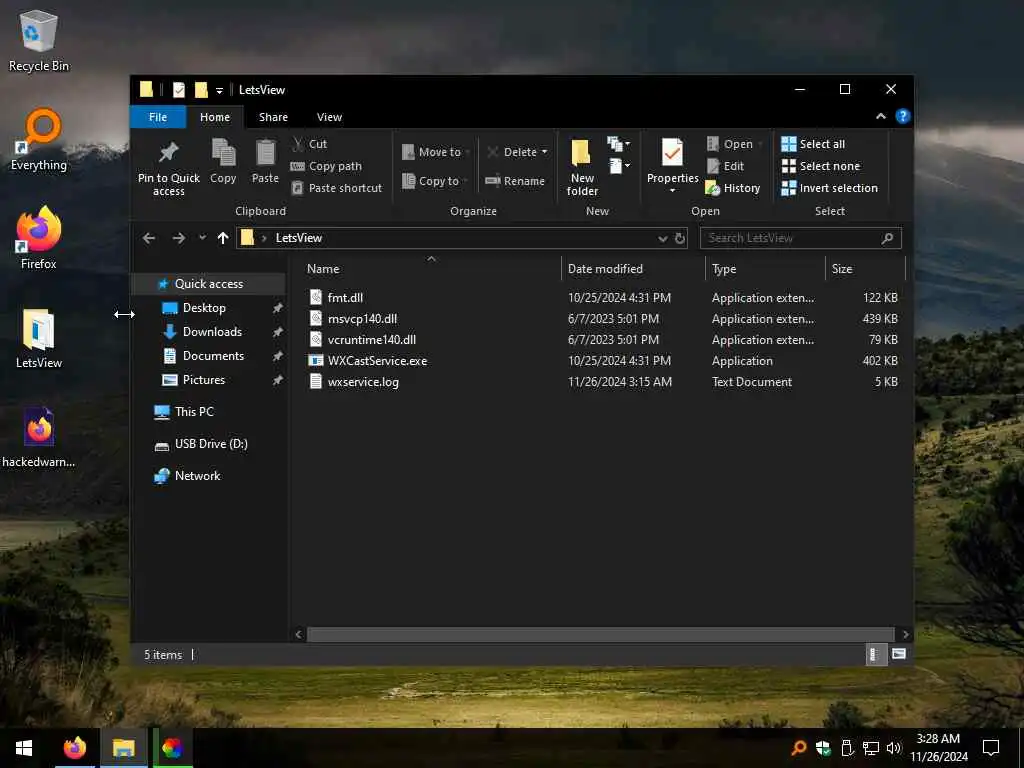Expand the Copy to dropdown
Image resolution: width=1024 pixels, height=768 pixels.
465,181
